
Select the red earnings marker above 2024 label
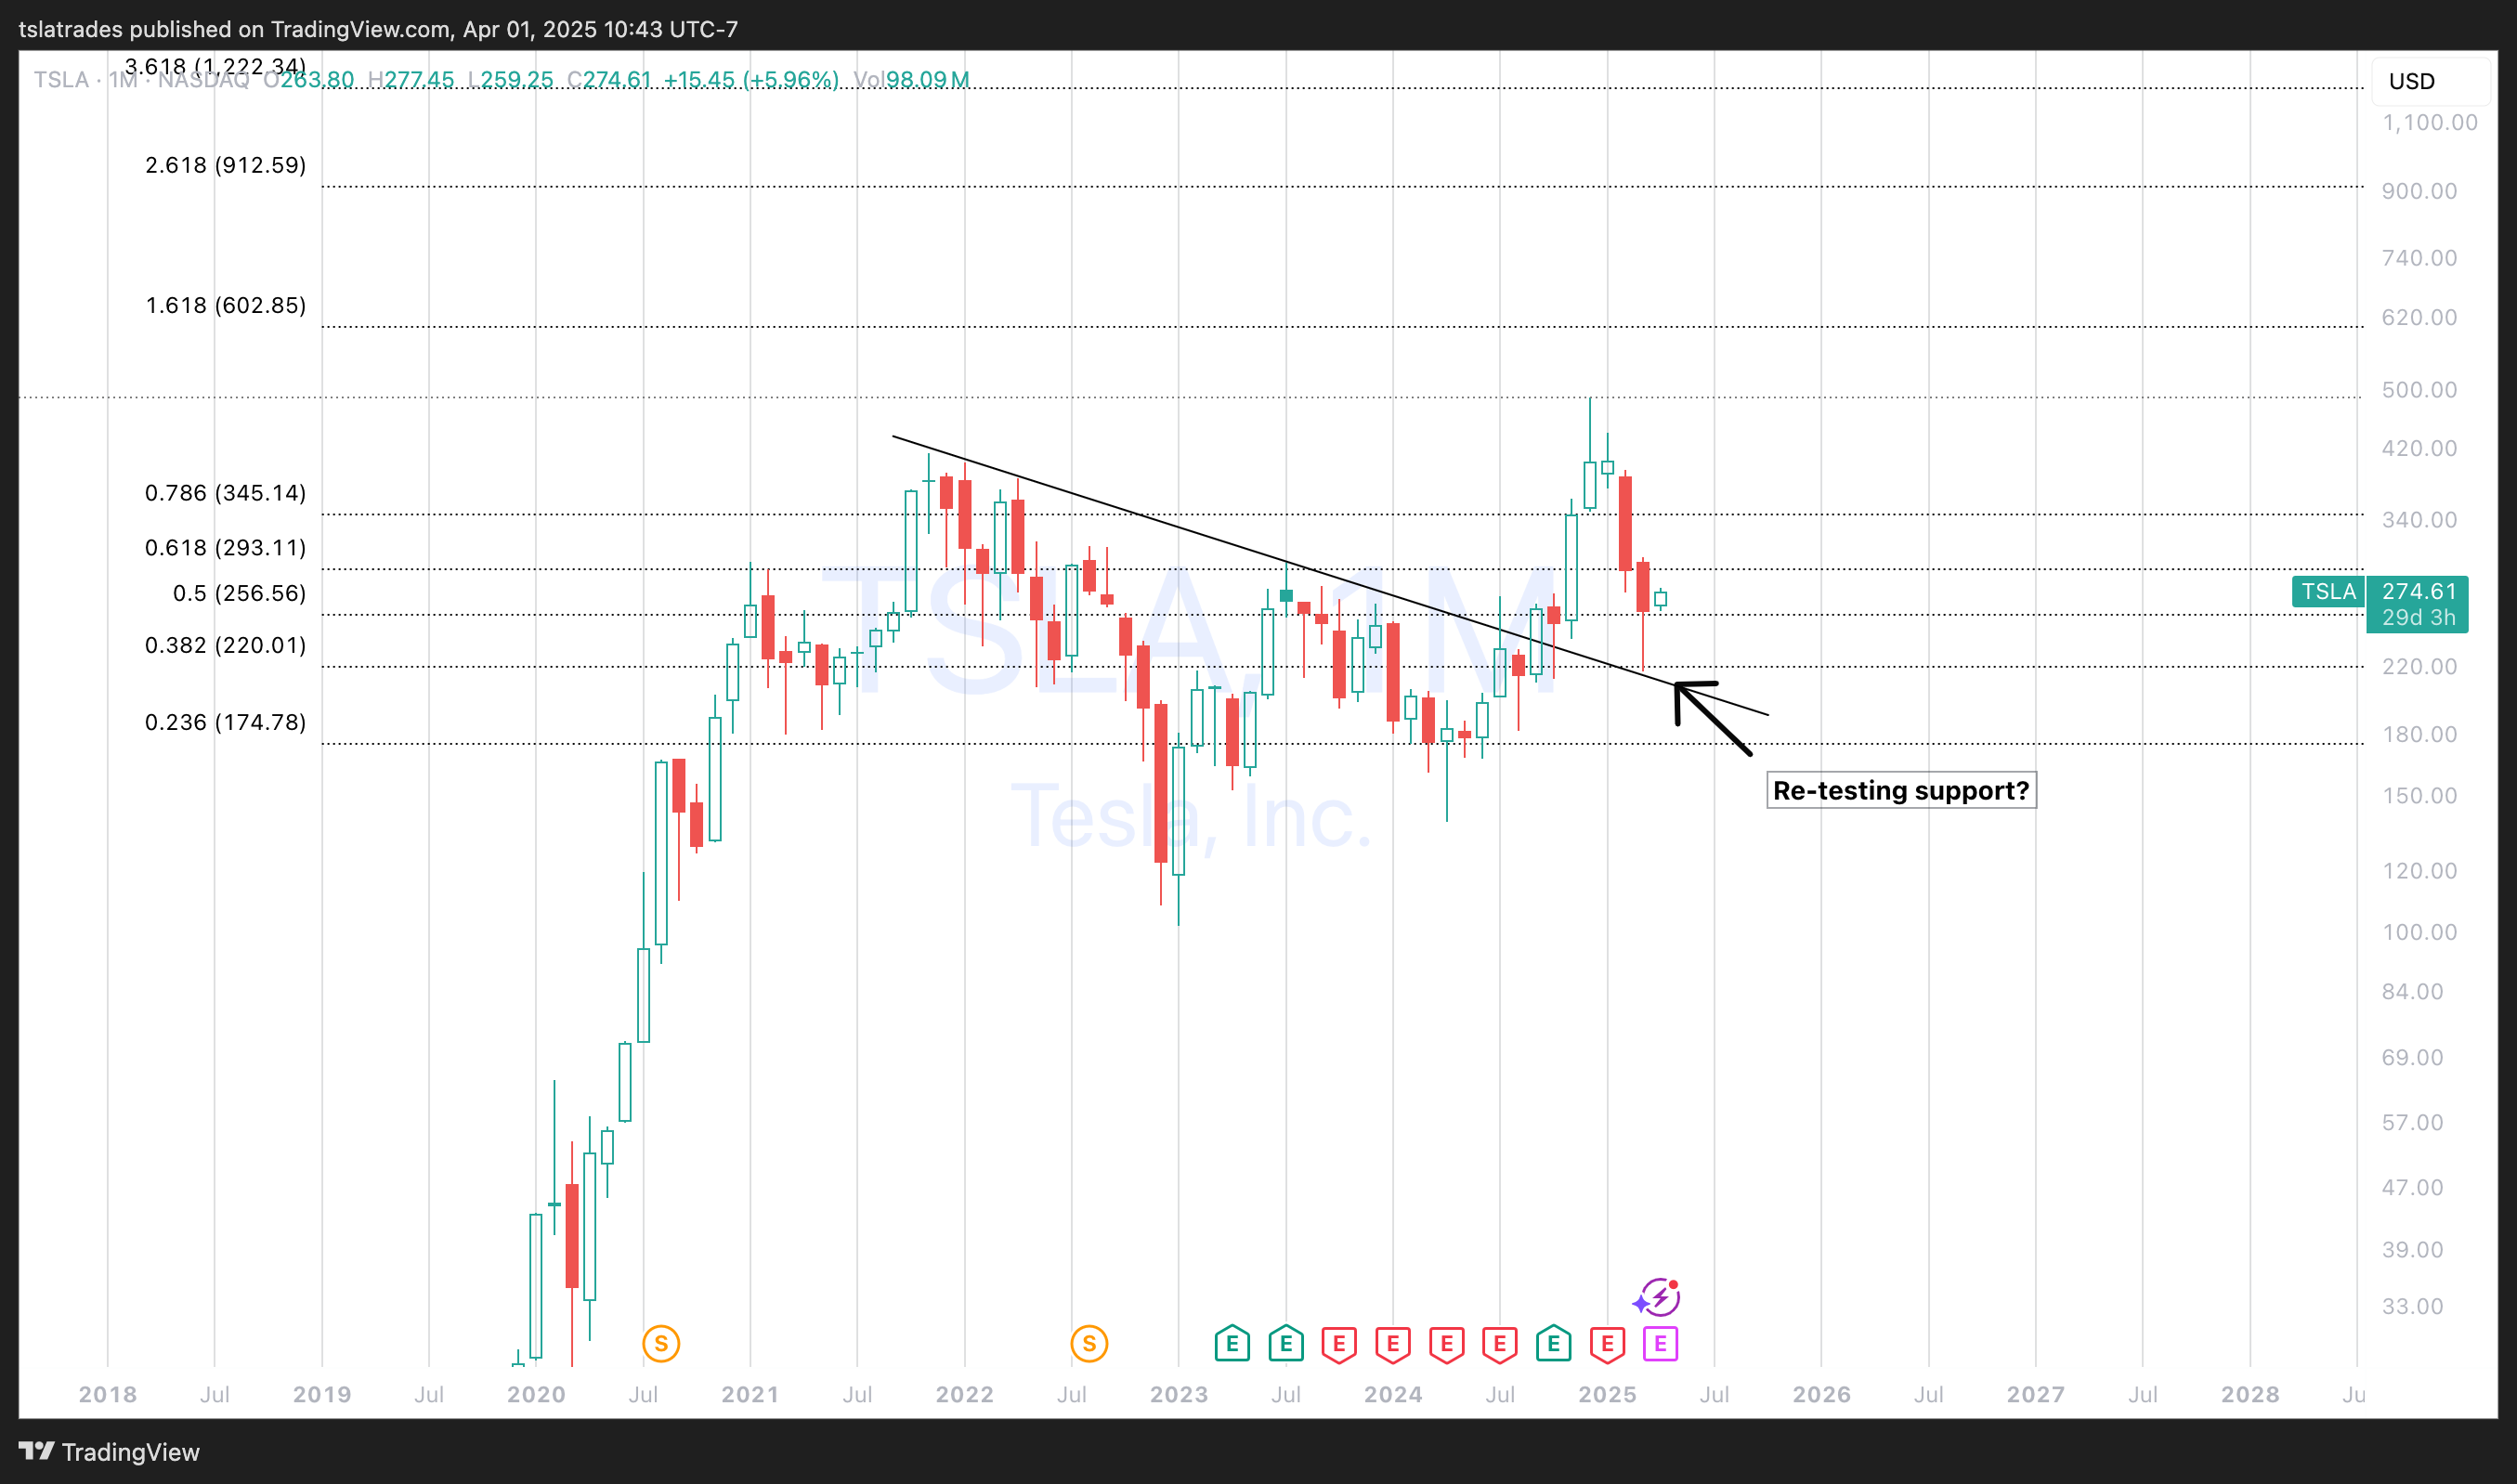point(1393,1343)
